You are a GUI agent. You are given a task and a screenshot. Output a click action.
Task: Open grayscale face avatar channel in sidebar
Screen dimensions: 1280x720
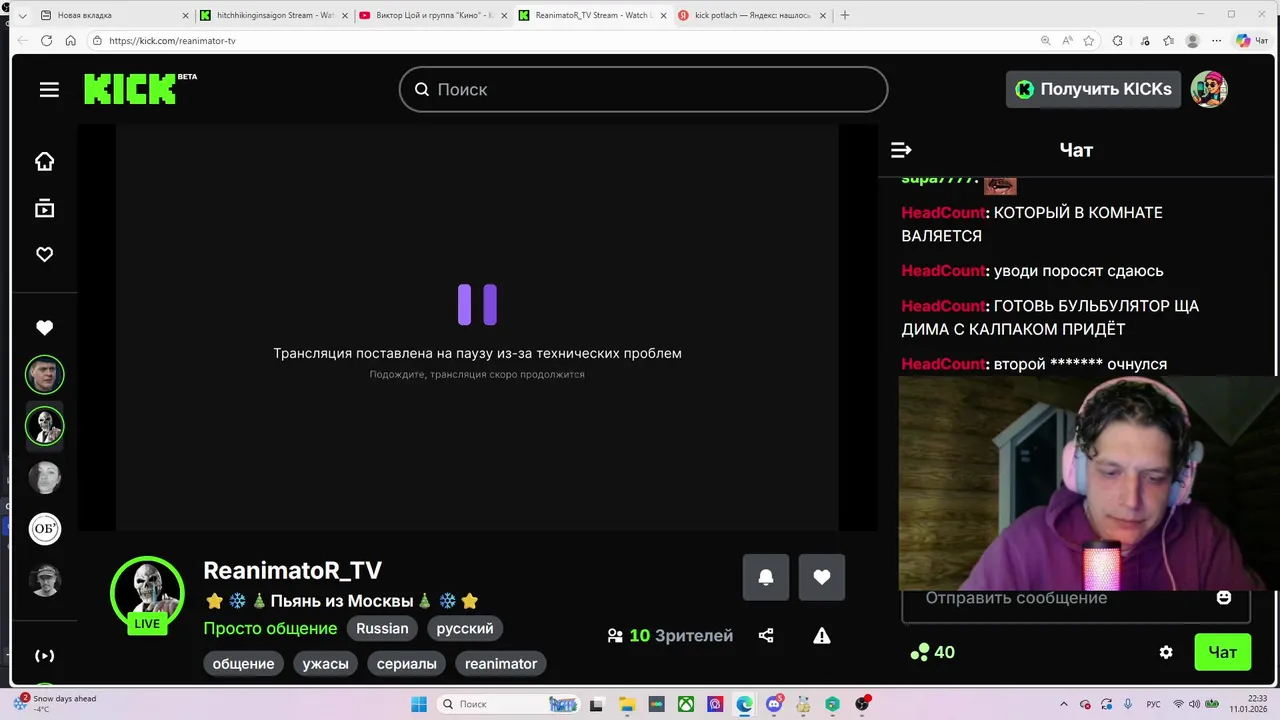click(44, 477)
